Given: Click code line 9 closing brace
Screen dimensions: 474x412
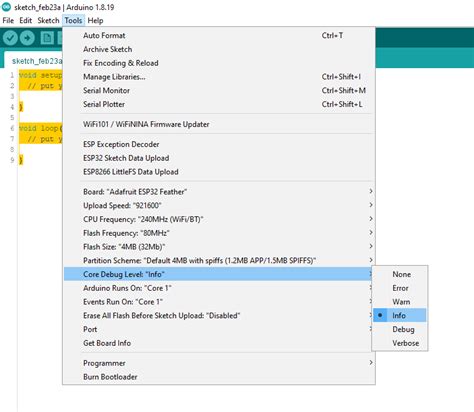Looking at the screenshot, I should tap(21, 160).
